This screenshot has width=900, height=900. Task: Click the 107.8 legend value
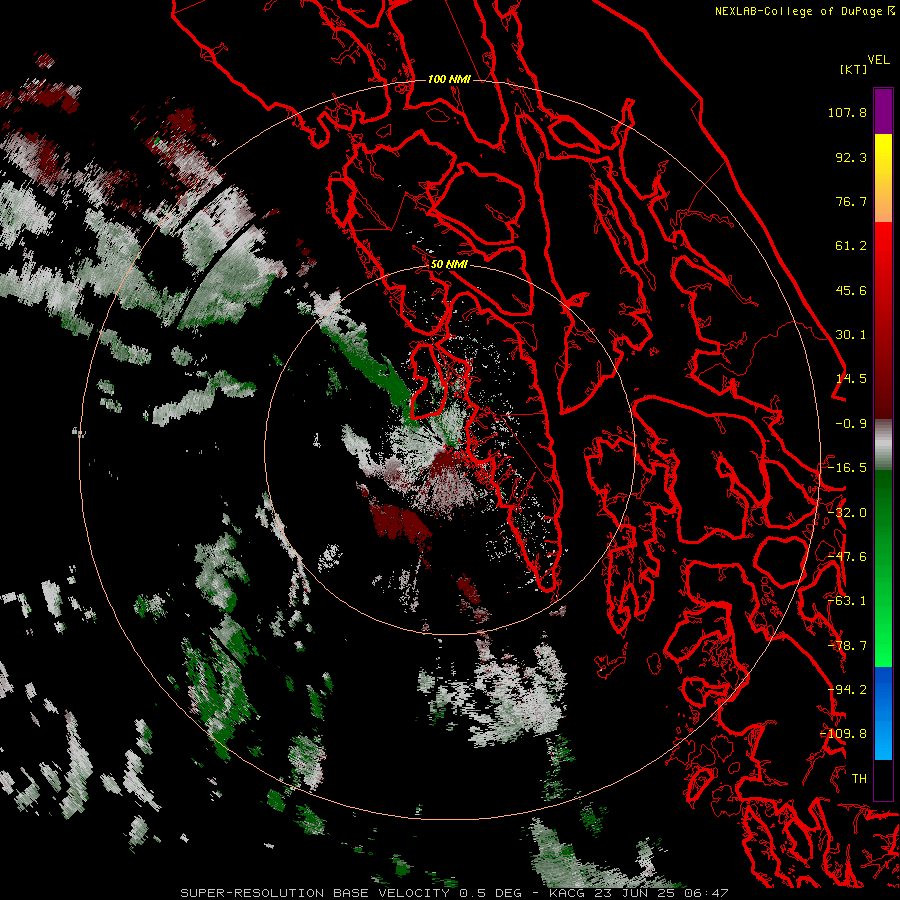pos(847,112)
